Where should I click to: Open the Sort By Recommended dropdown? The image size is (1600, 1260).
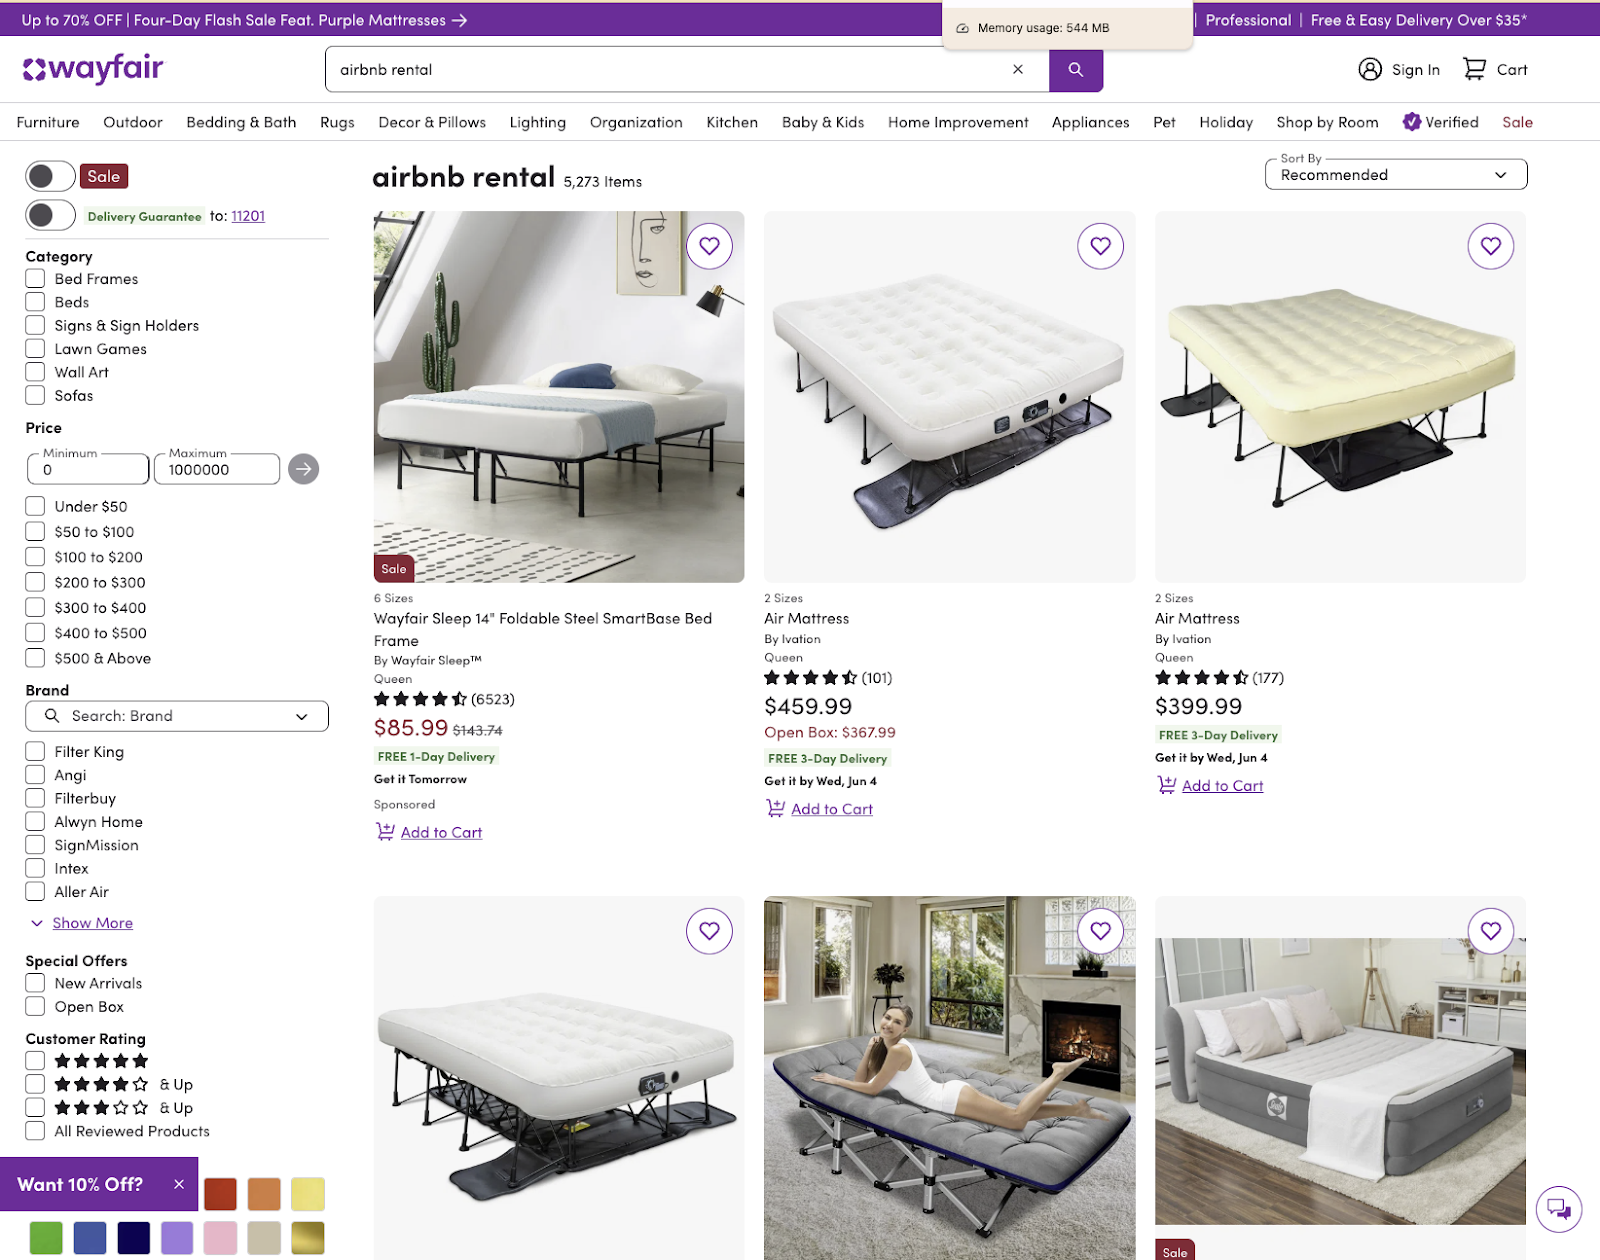[1396, 174]
